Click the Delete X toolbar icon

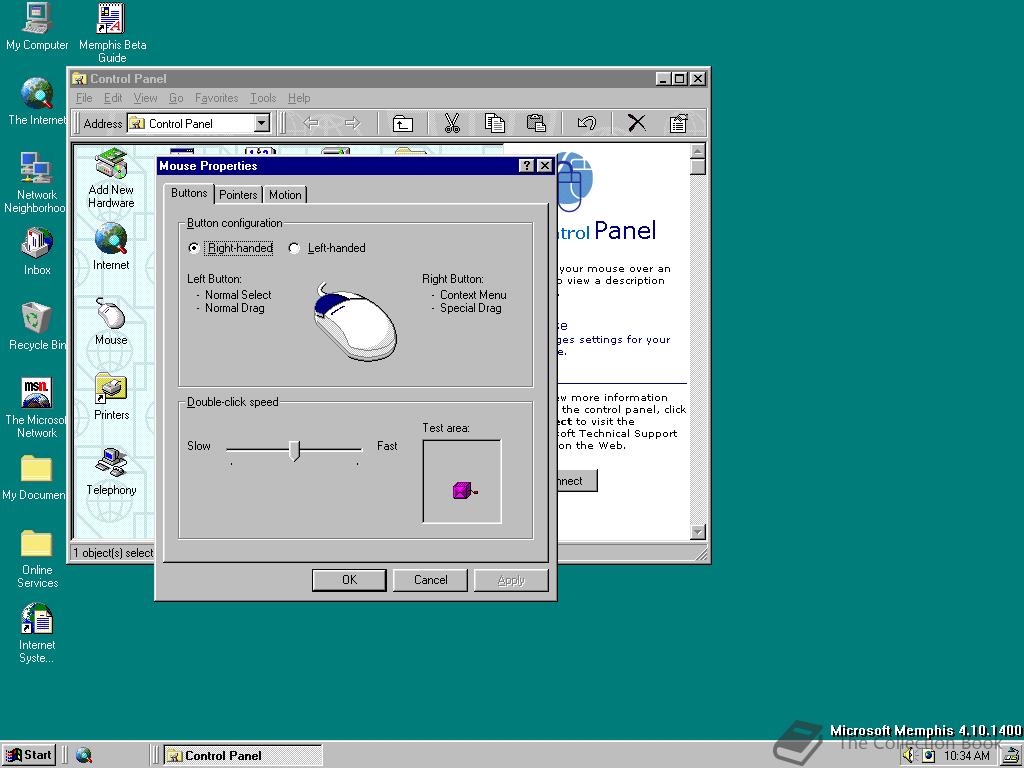click(636, 123)
